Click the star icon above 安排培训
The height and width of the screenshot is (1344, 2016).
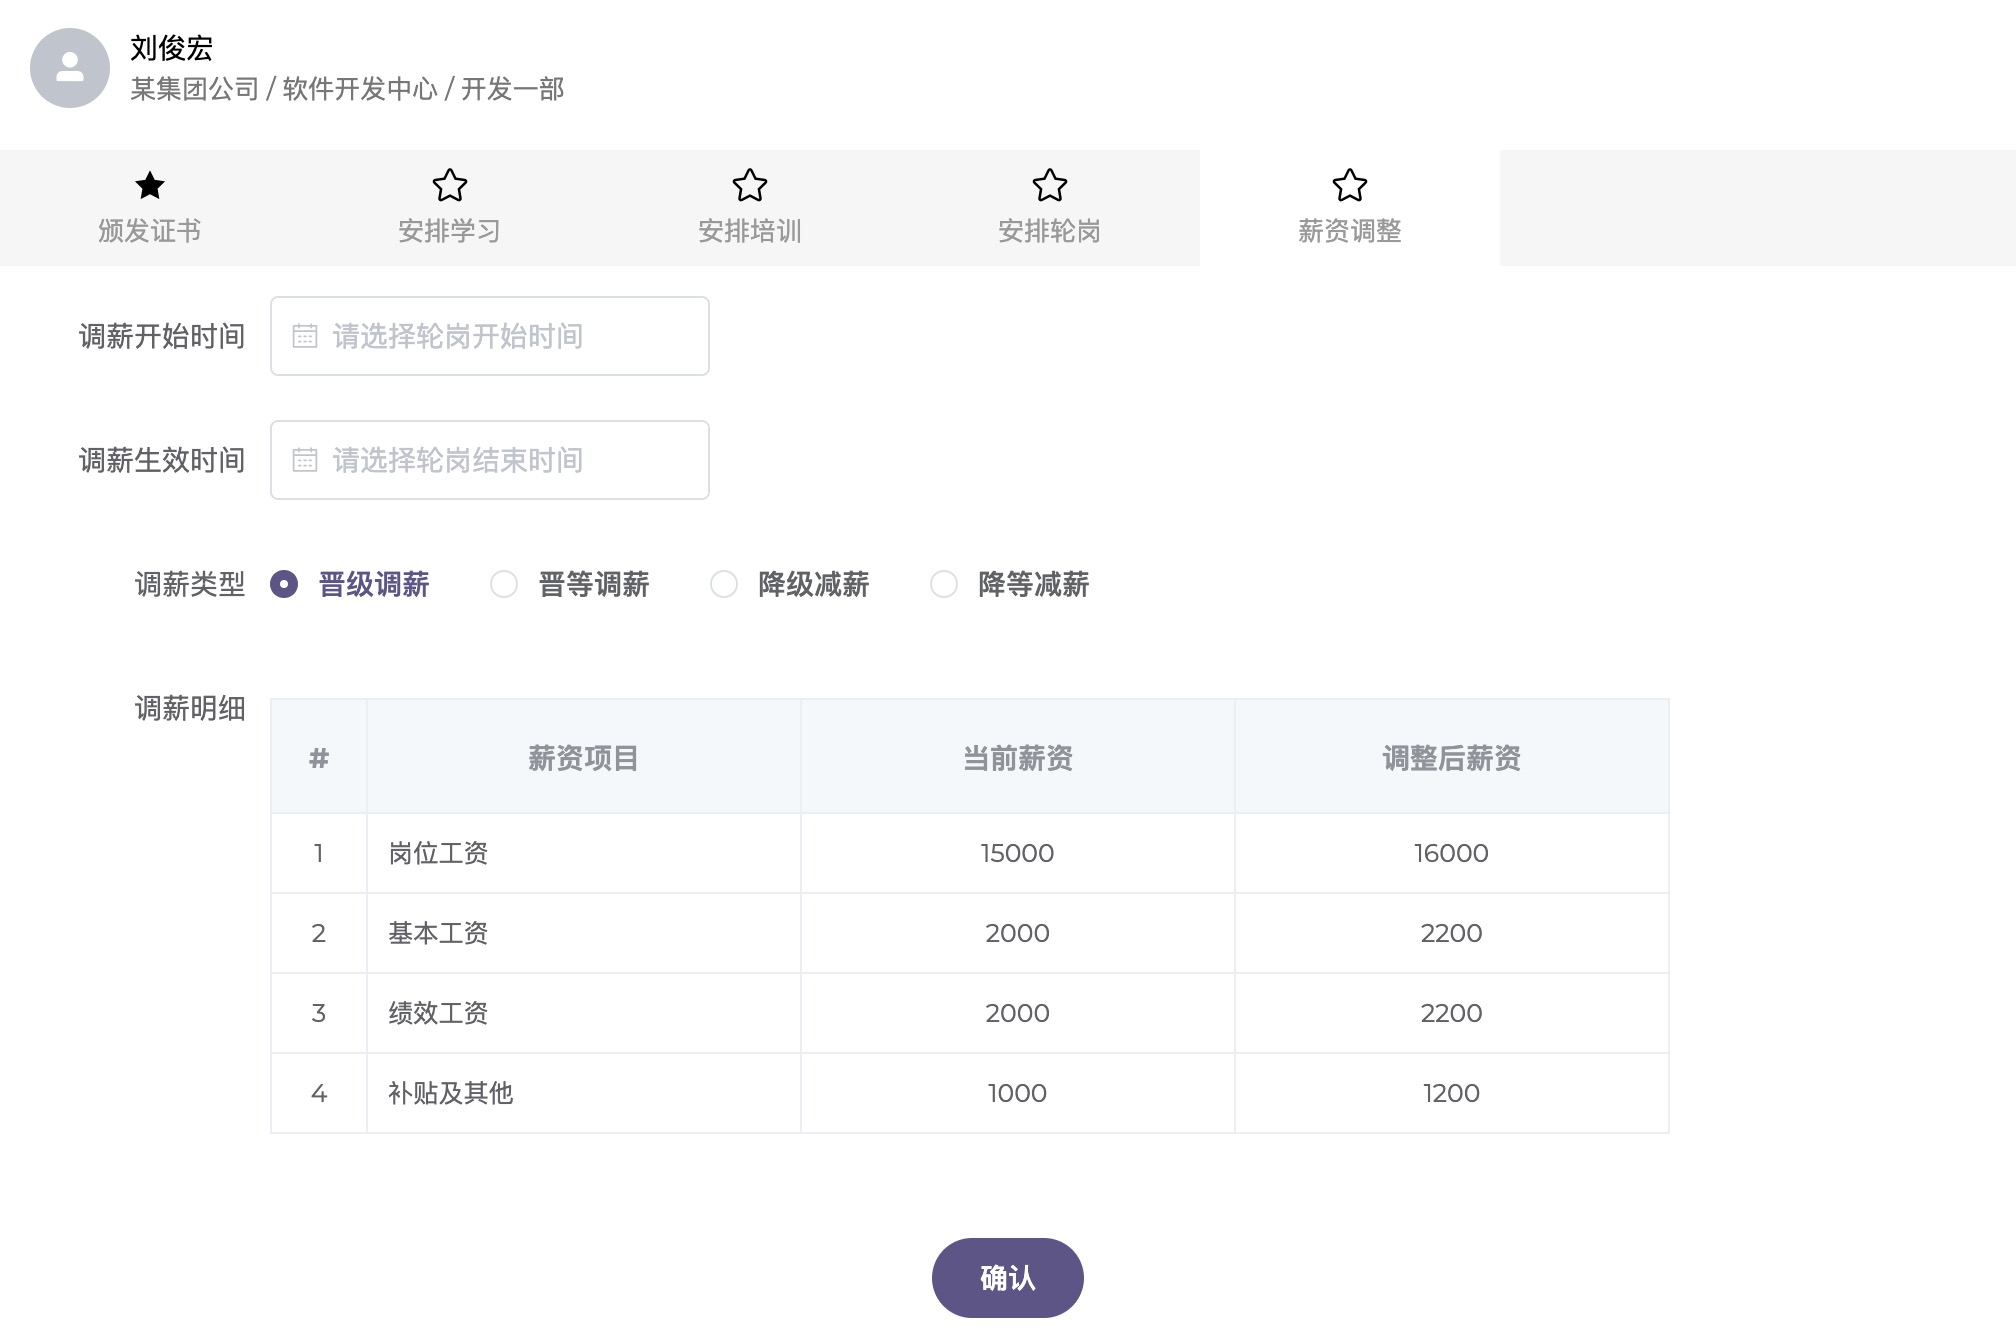click(x=749, y=185)
